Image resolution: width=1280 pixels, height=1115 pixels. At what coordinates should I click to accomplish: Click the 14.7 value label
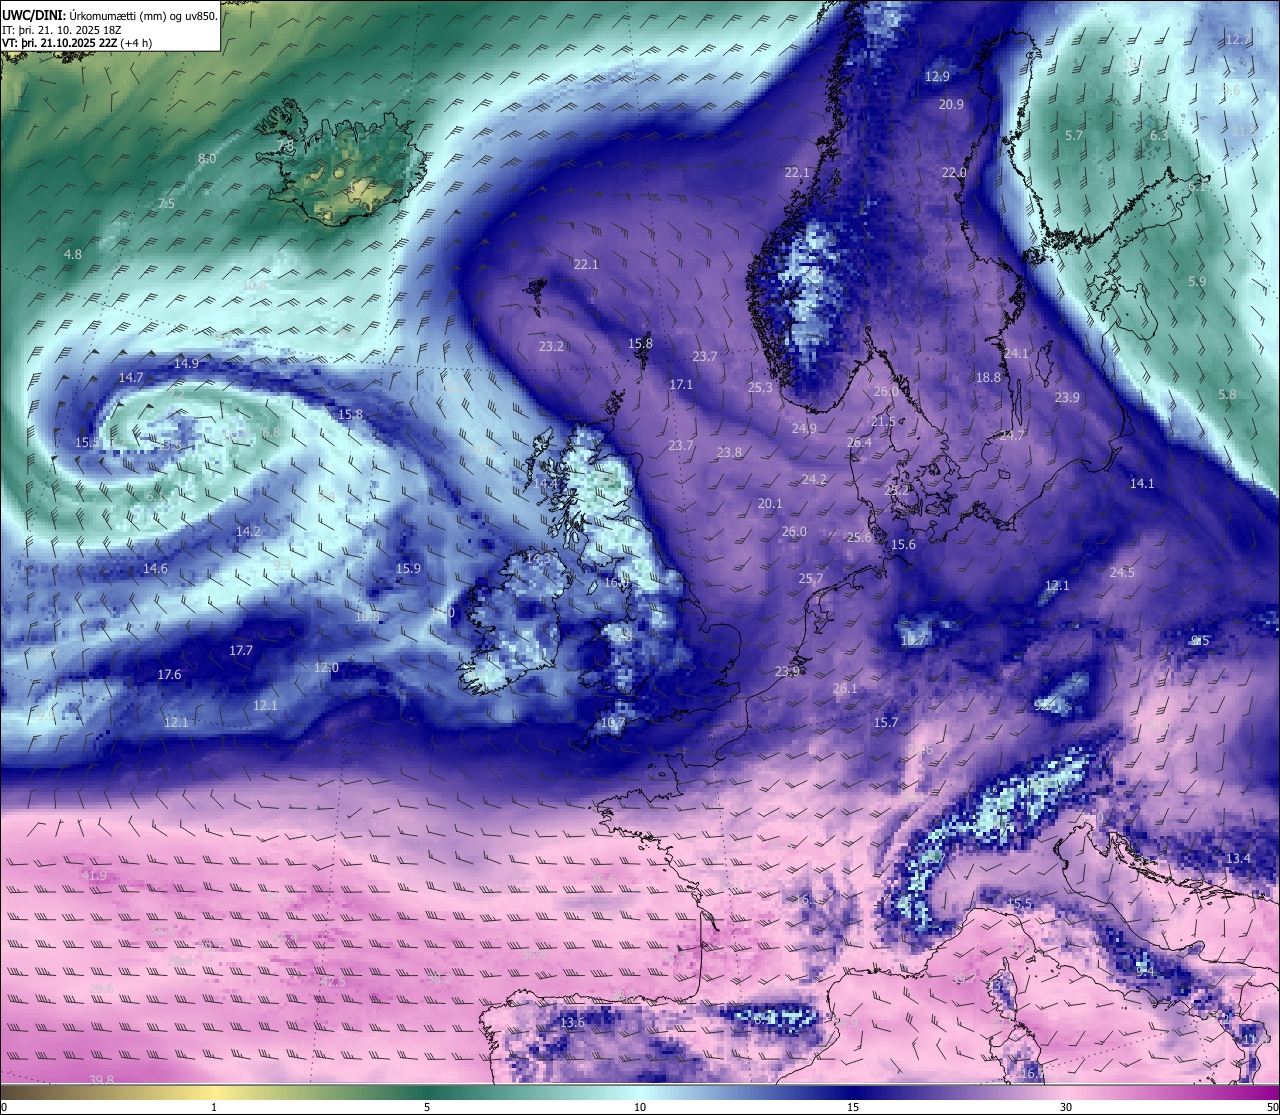click(x=131, y=378)
